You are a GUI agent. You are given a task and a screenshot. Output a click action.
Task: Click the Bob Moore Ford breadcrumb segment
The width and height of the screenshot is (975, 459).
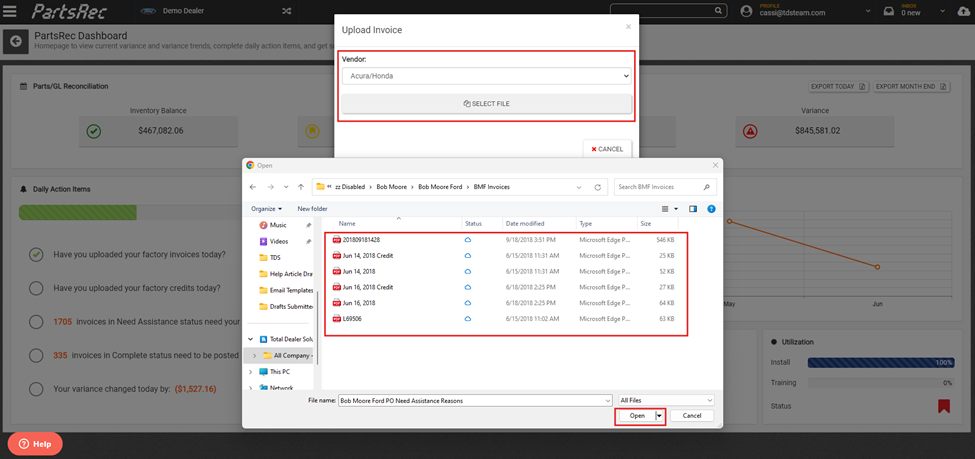[440, 187]
